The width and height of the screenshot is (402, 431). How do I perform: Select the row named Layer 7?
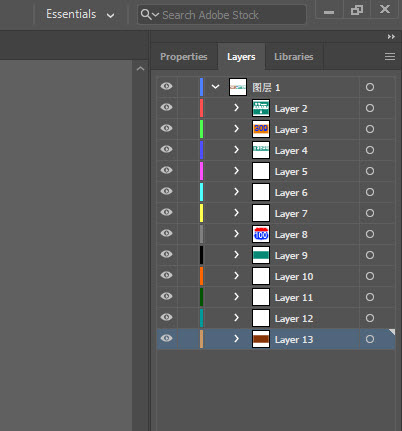(276, 213)
